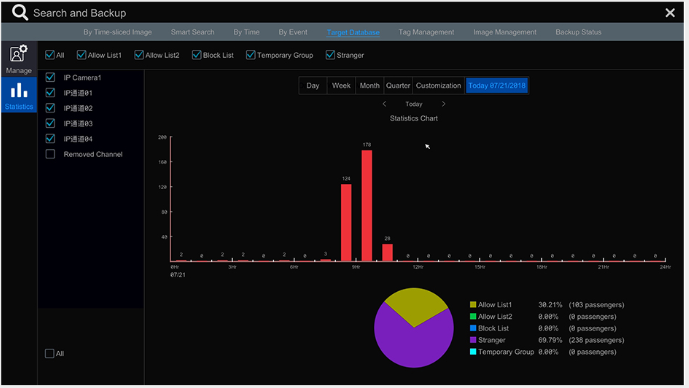Screen dimensions: 689x388
Task: Toggle the Allow List1 checkbox
Action: click(81, 55)
